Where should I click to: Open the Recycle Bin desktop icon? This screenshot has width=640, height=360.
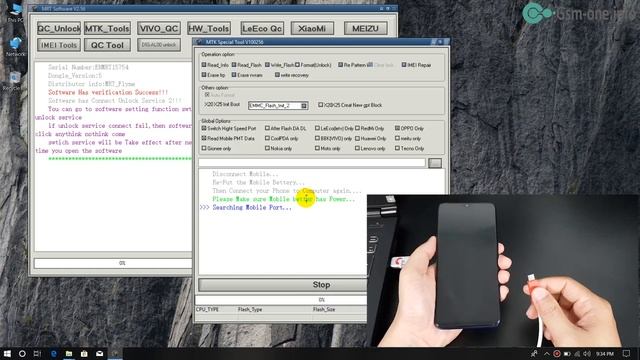(15, 81)
